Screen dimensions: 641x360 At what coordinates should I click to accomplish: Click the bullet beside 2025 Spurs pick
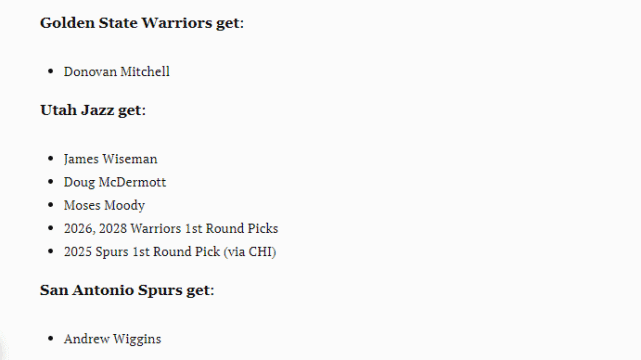(51, 251)
